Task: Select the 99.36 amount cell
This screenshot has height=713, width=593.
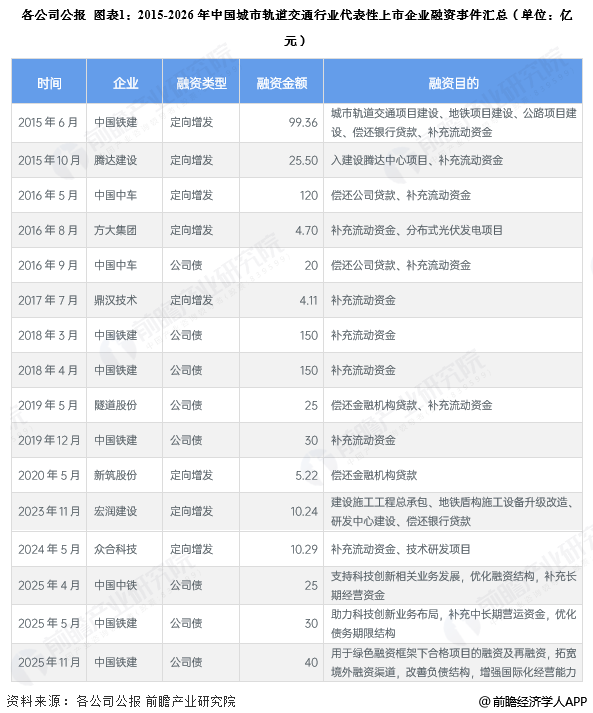Action: [281, 123]
